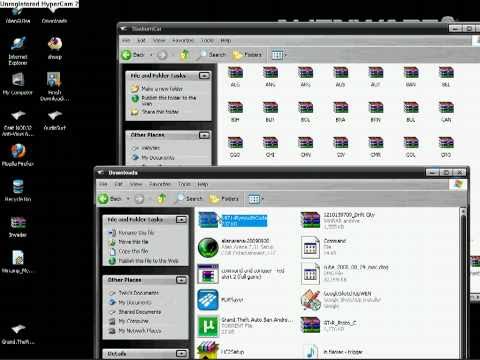
Task: Open Tools menu in Downloads window
Action: [184, 184]
